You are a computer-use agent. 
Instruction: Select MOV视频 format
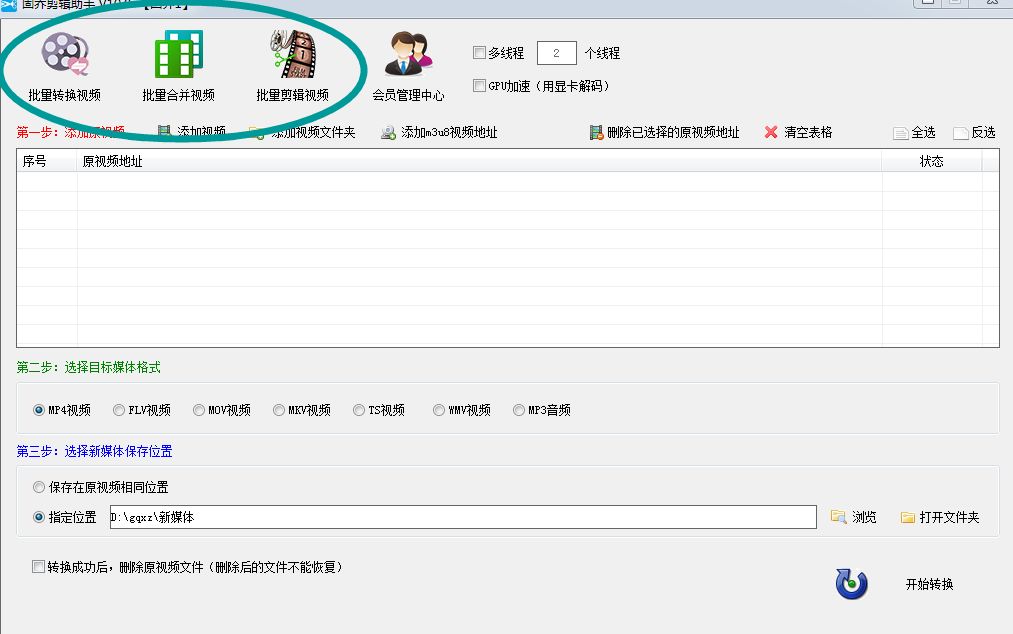[199, 410]
